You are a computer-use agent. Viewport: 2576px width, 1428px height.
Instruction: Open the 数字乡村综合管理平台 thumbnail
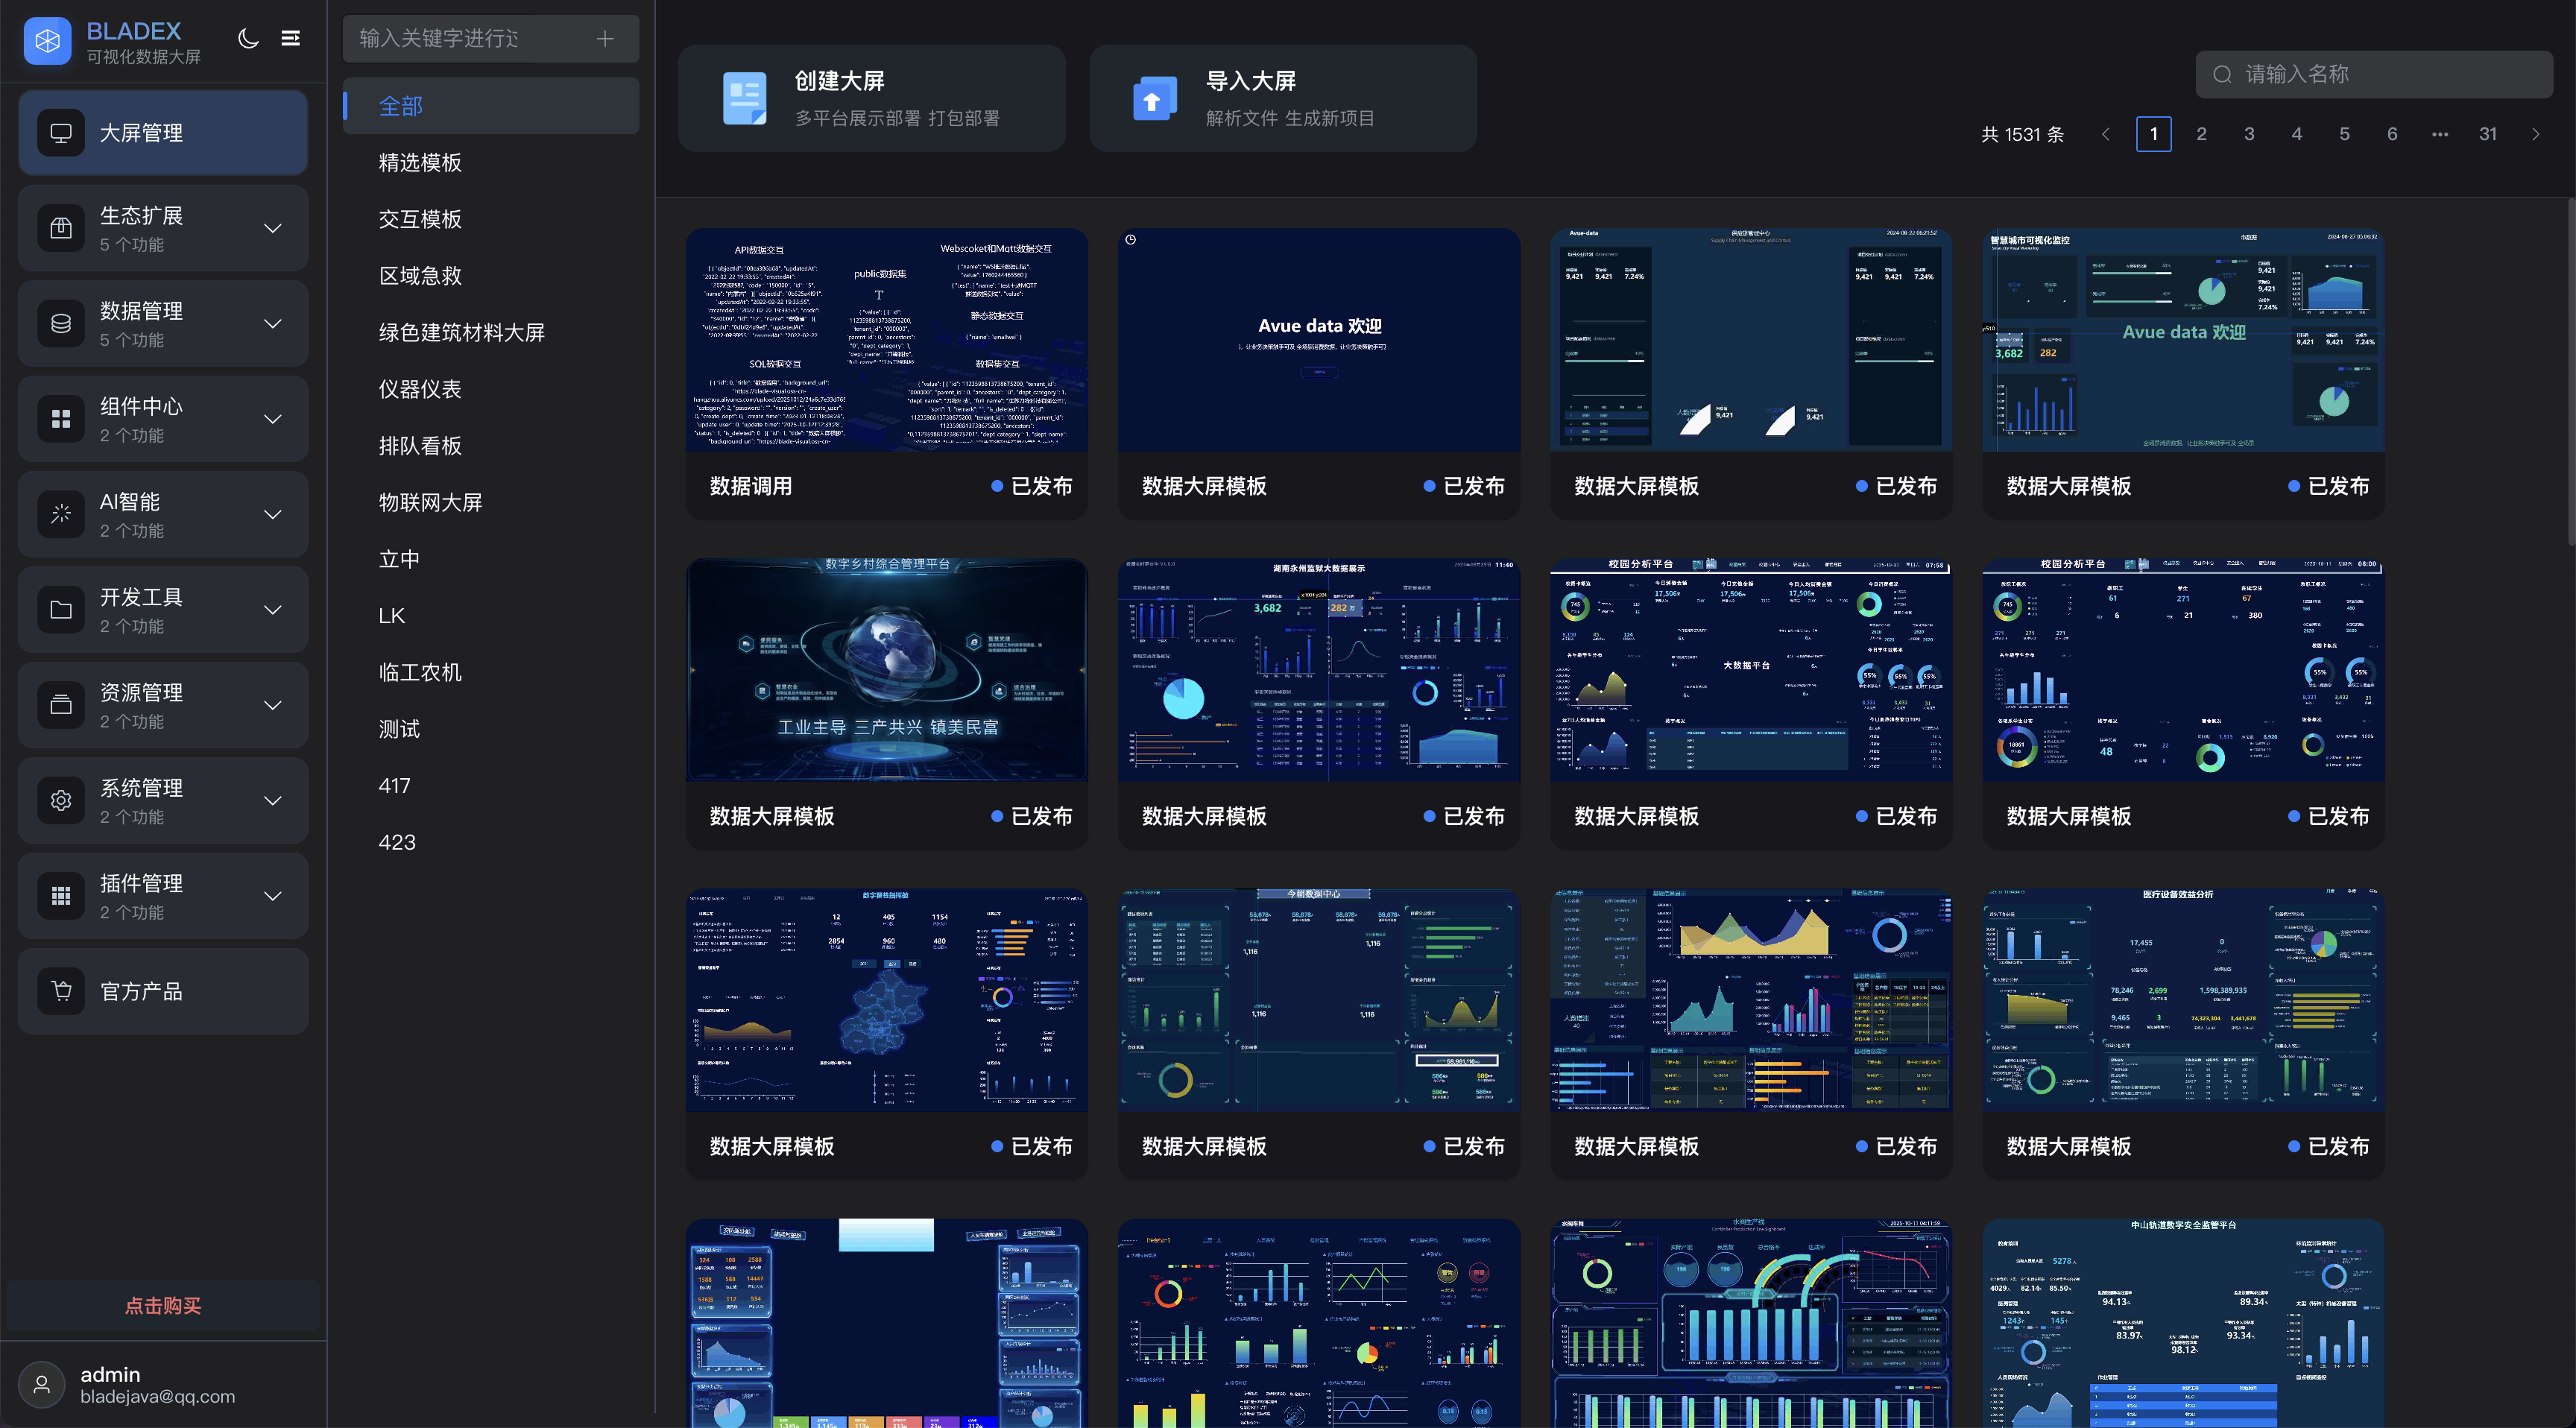887,670
